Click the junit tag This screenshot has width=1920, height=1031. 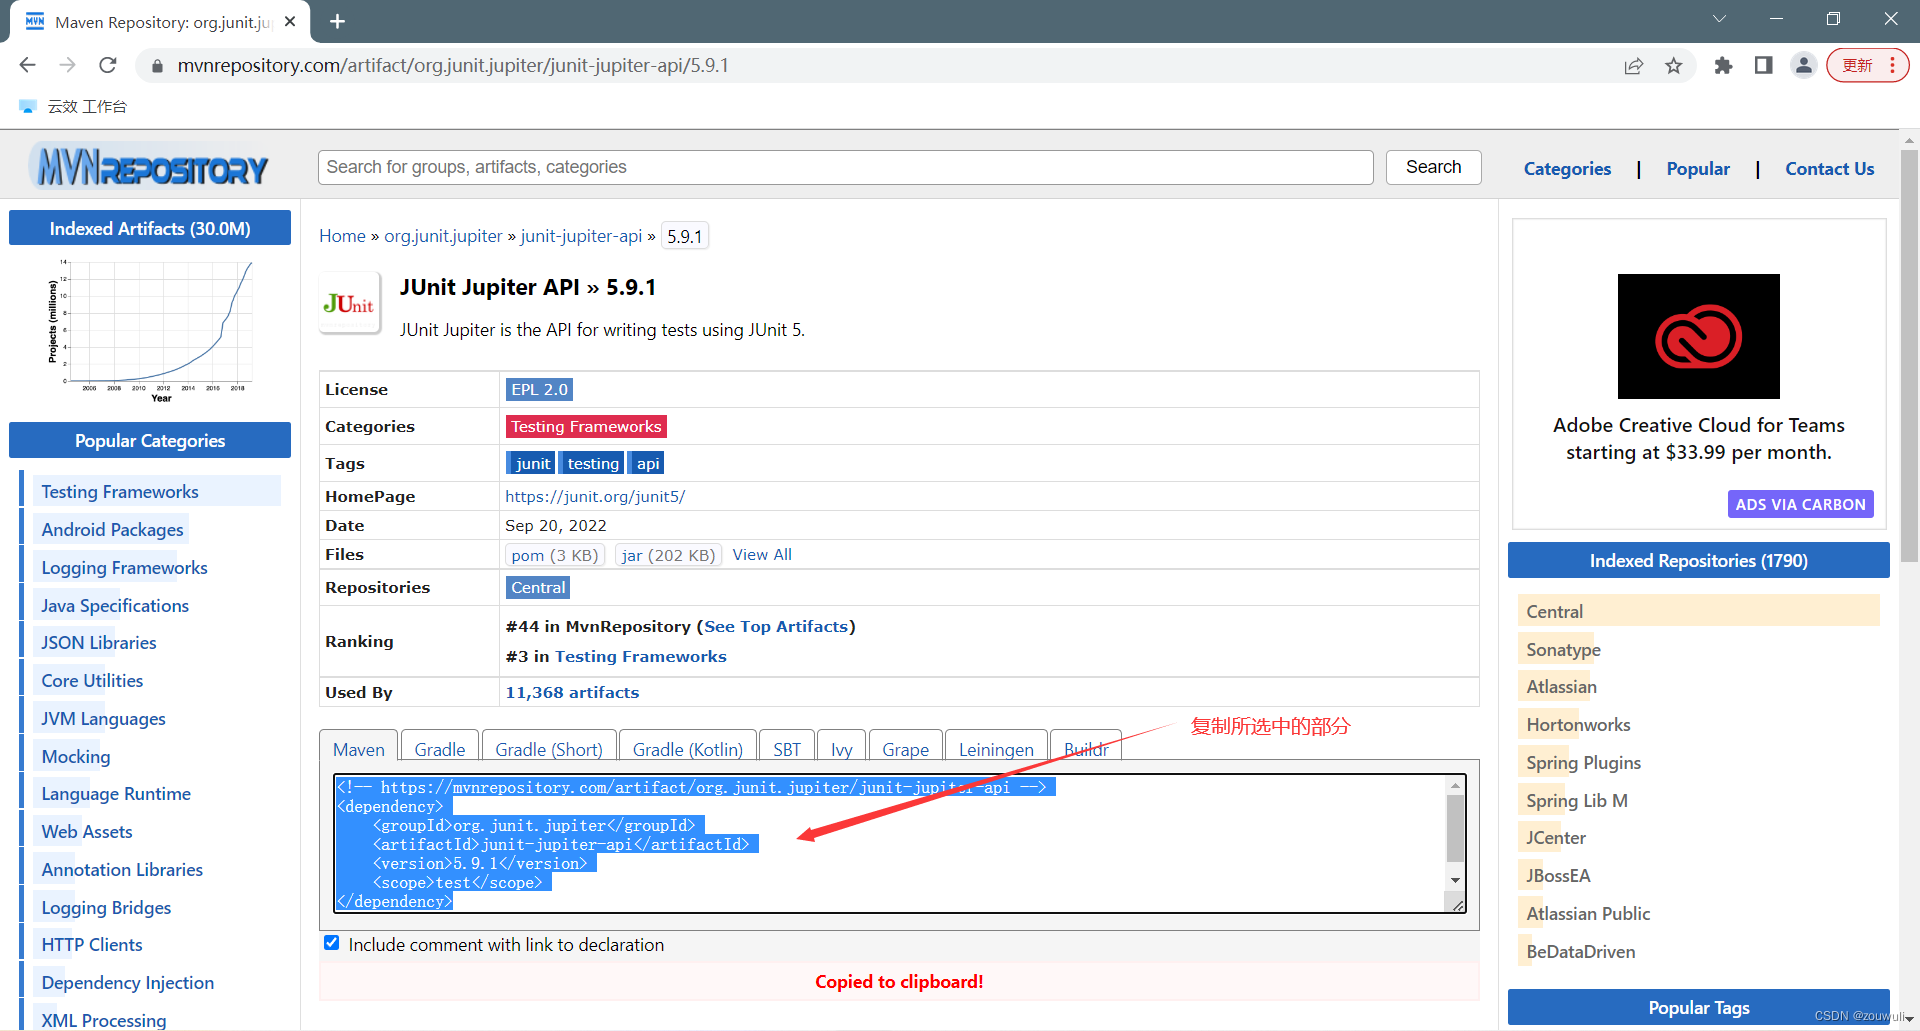point(532,463)
